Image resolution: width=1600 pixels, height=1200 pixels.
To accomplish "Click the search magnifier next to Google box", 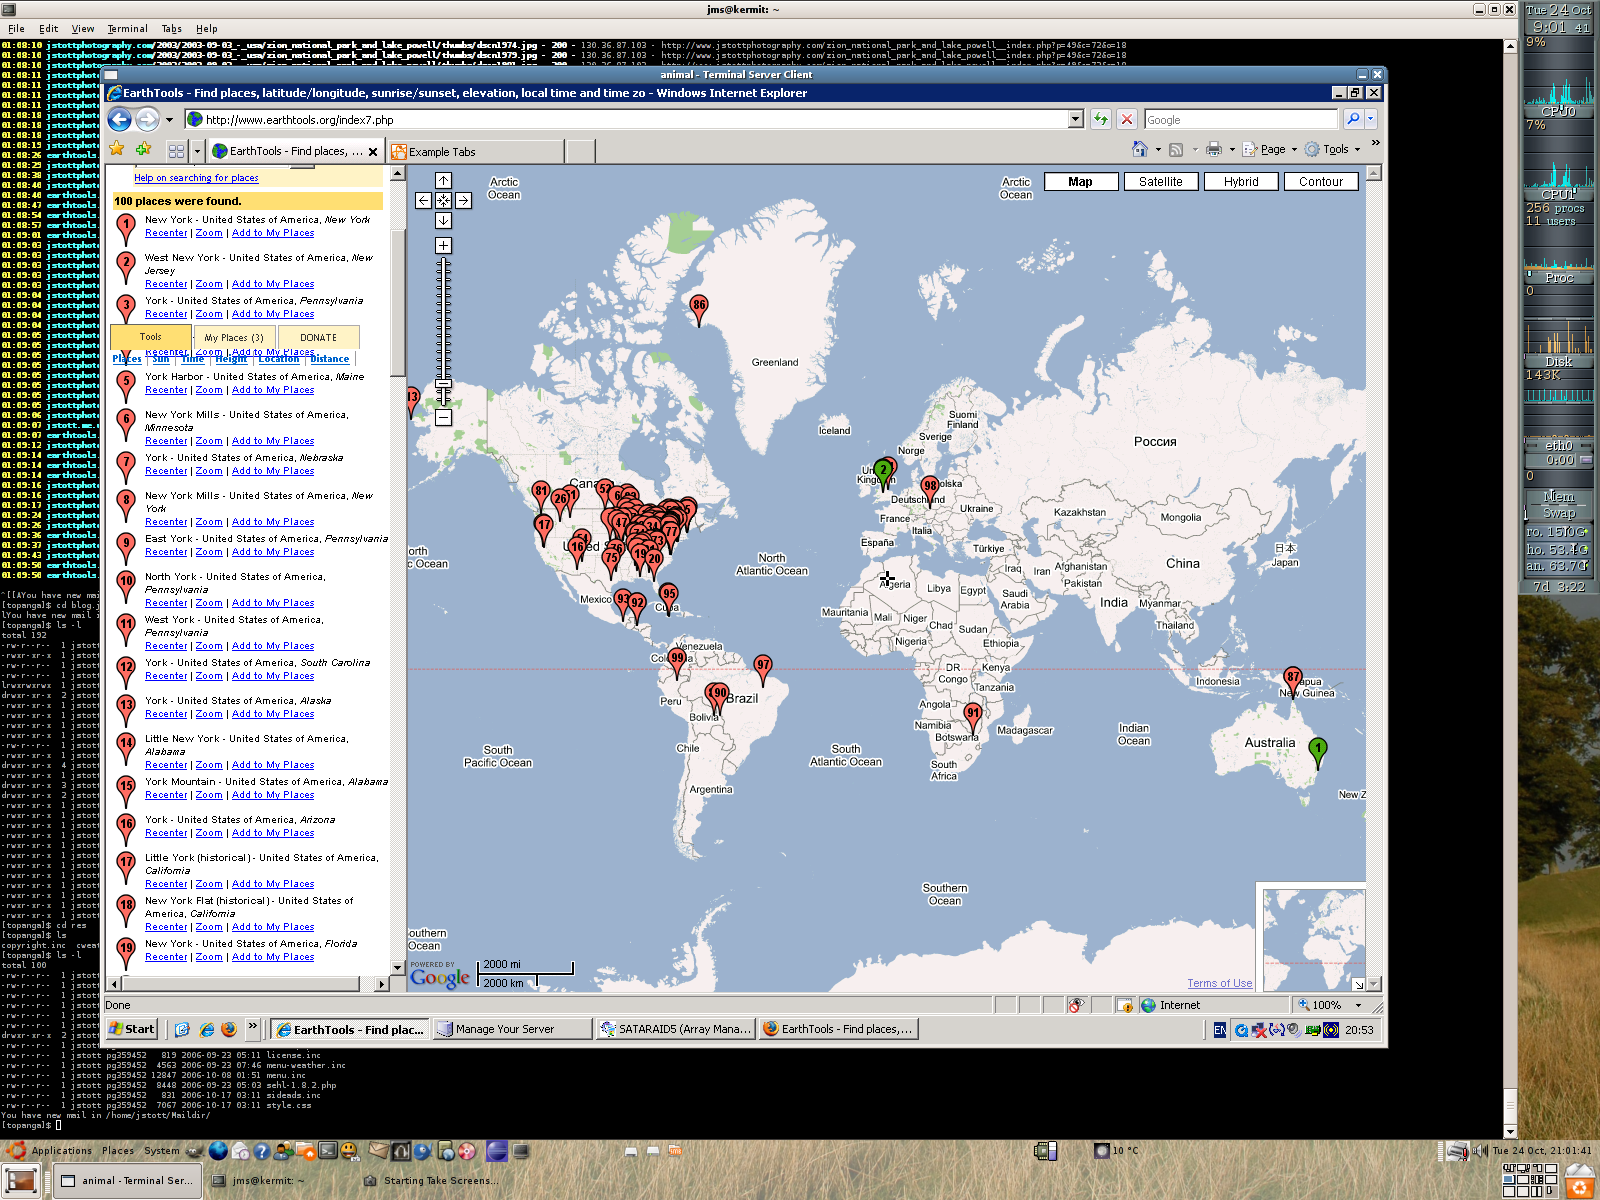I will tap(1353, 119).
